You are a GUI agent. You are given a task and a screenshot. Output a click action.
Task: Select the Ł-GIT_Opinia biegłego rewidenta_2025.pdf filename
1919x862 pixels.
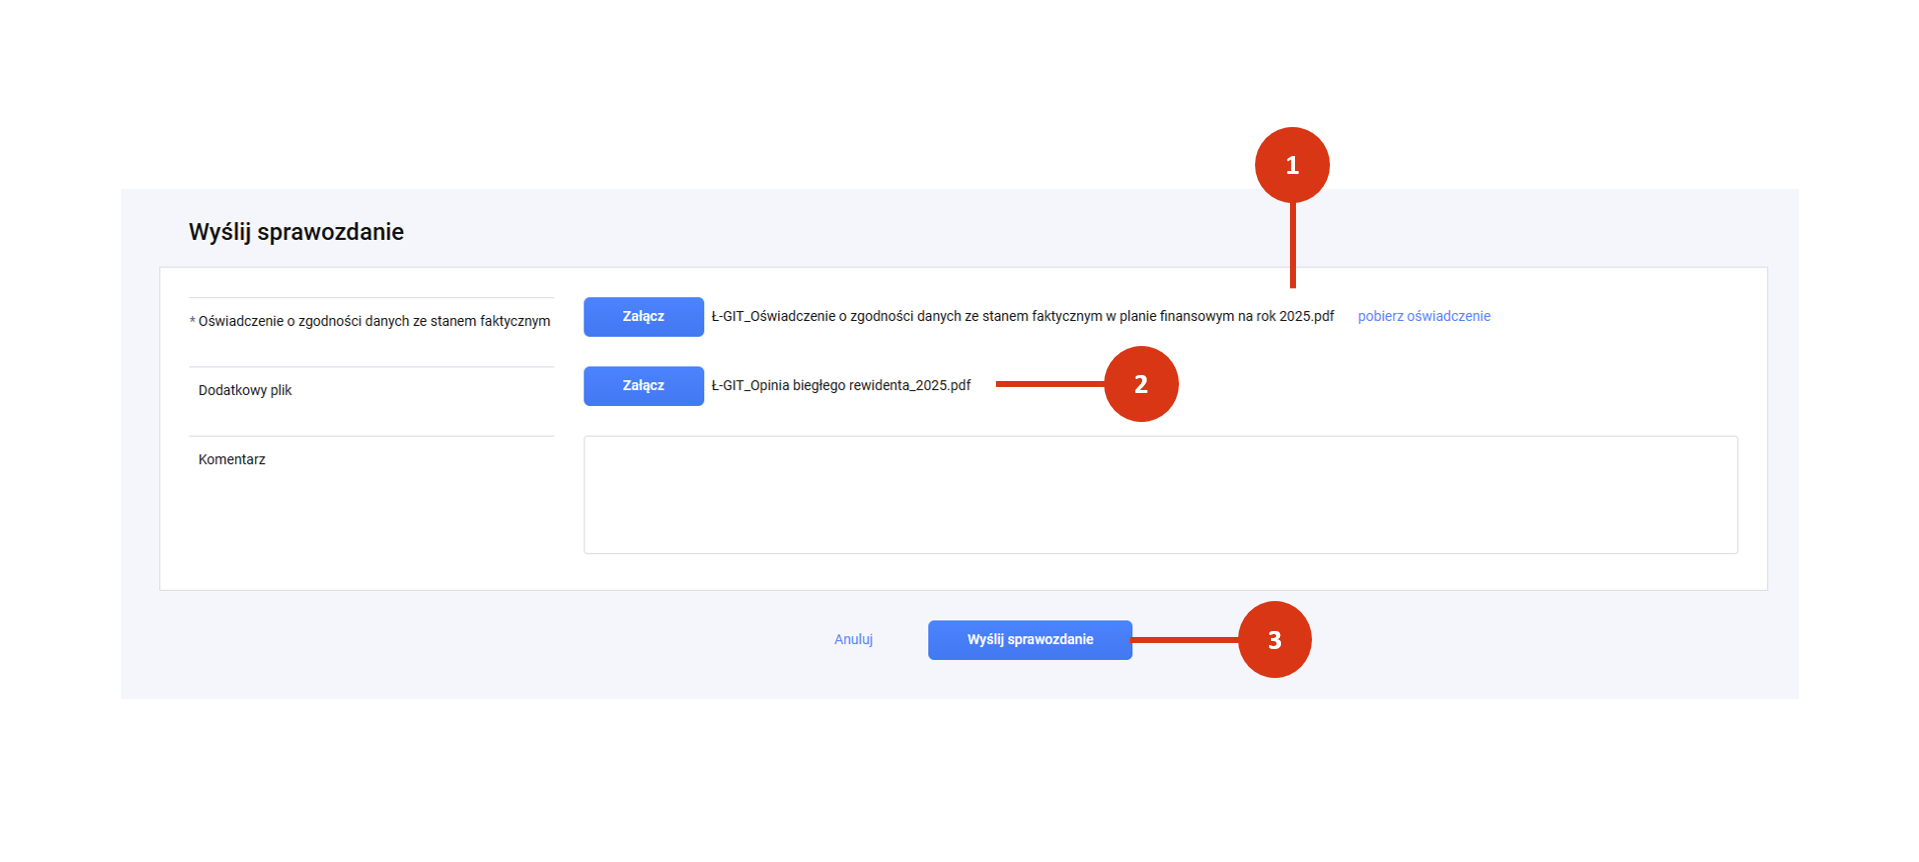(841, 385)
